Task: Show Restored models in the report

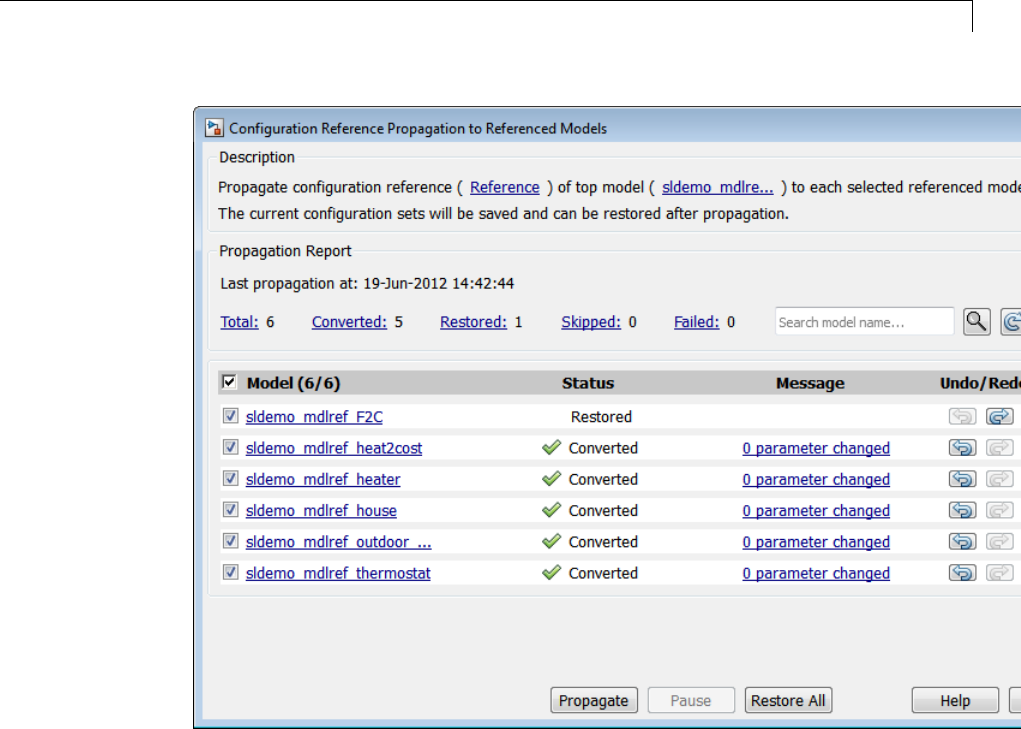Action: [x=473, y=322]
